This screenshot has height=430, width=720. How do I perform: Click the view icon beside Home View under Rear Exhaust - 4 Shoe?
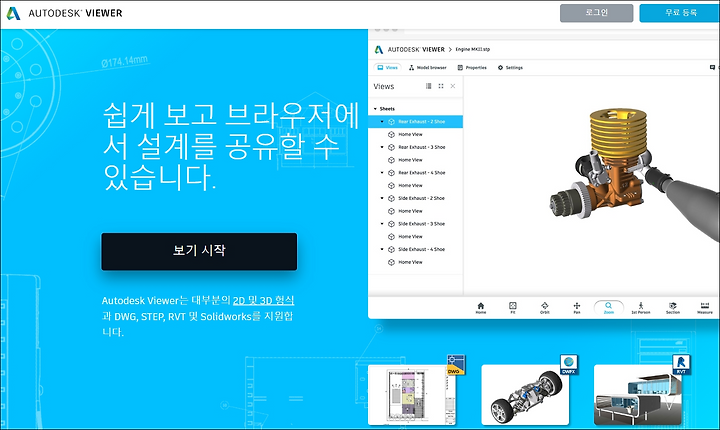tap(391, 186)
